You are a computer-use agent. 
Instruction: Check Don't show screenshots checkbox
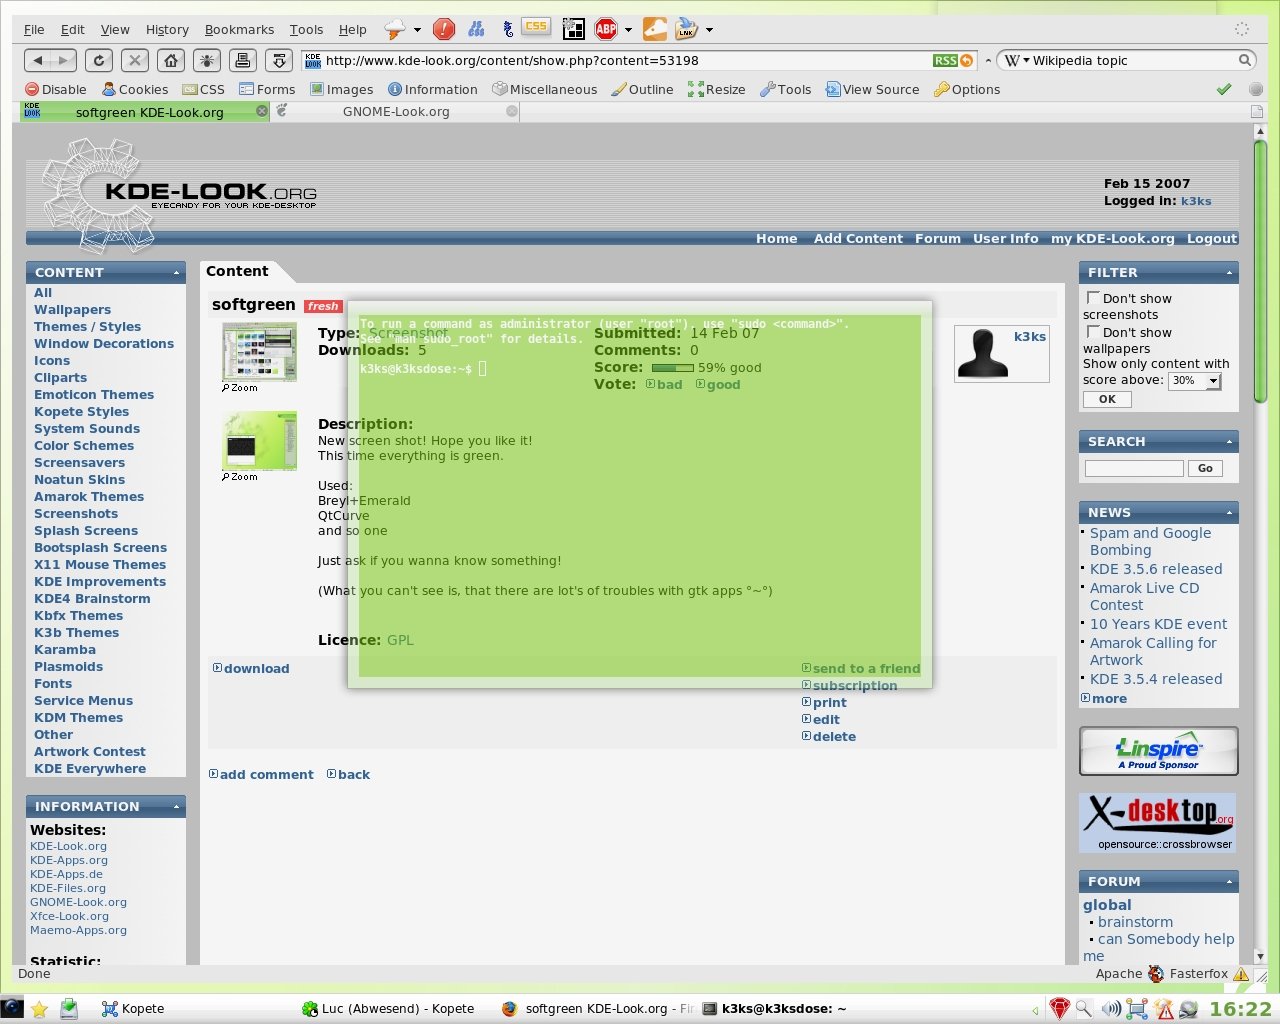coord(1093,298)
